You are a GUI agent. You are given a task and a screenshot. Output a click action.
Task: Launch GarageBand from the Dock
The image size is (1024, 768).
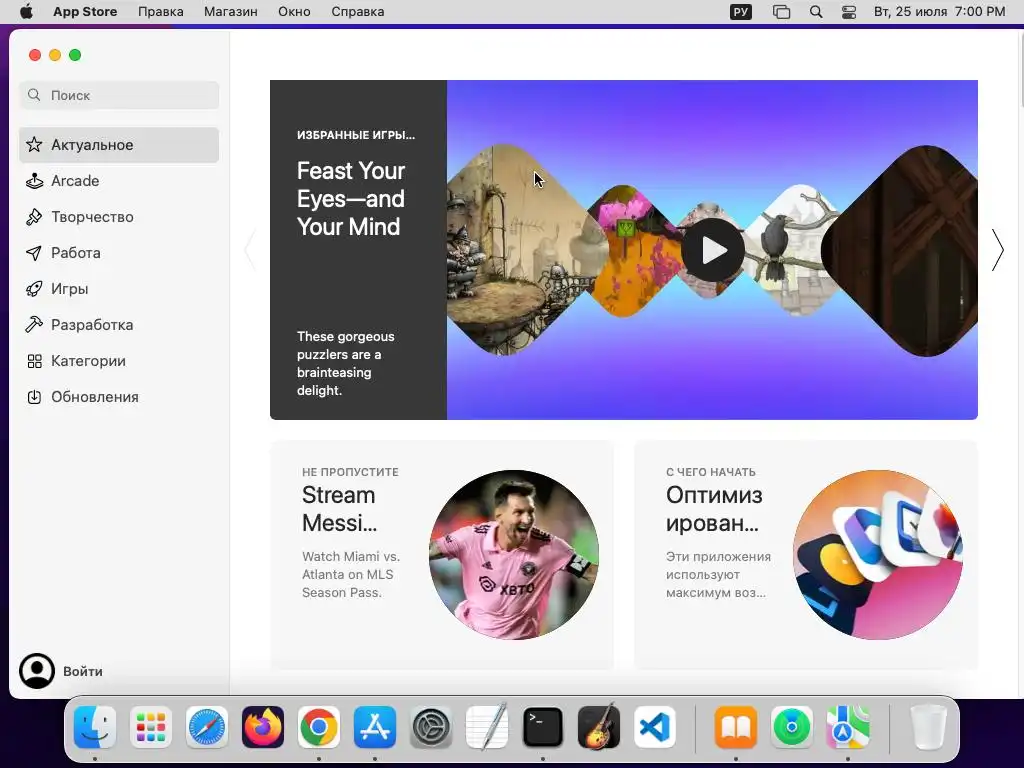coord(599,726)
